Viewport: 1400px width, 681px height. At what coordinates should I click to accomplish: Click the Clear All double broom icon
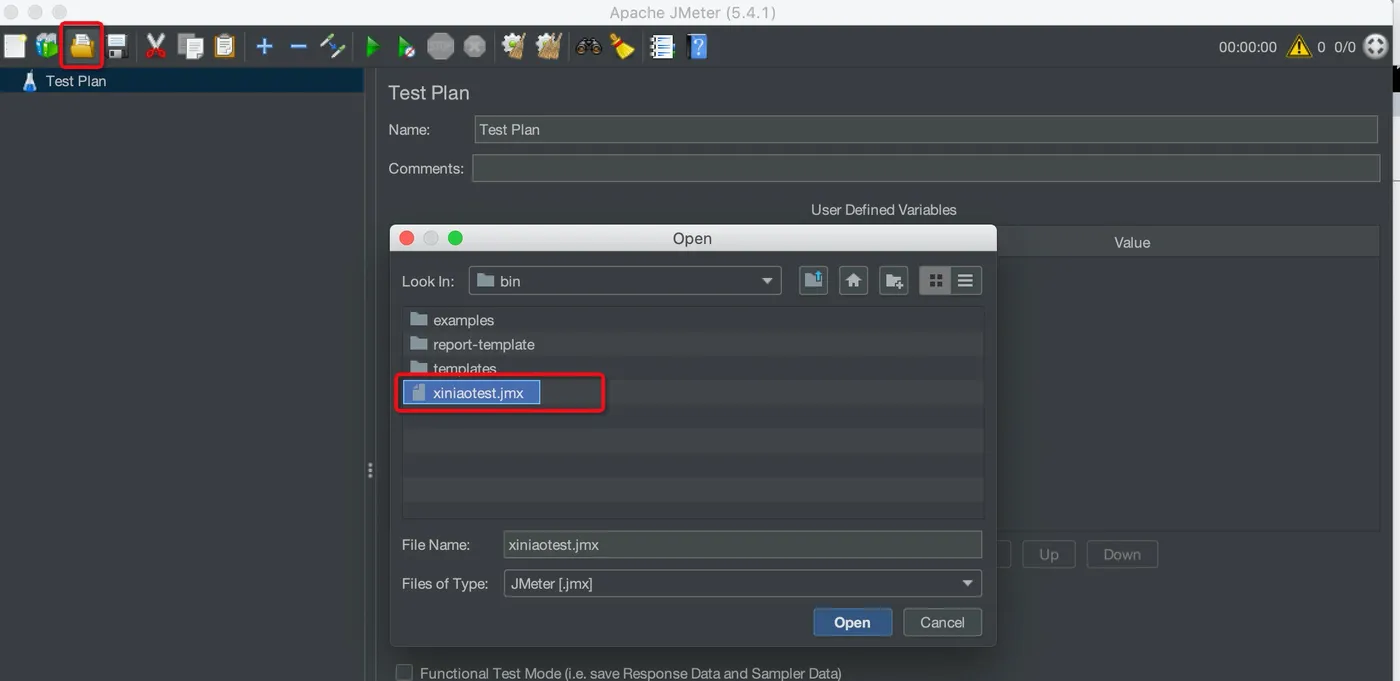coord(548,46)
